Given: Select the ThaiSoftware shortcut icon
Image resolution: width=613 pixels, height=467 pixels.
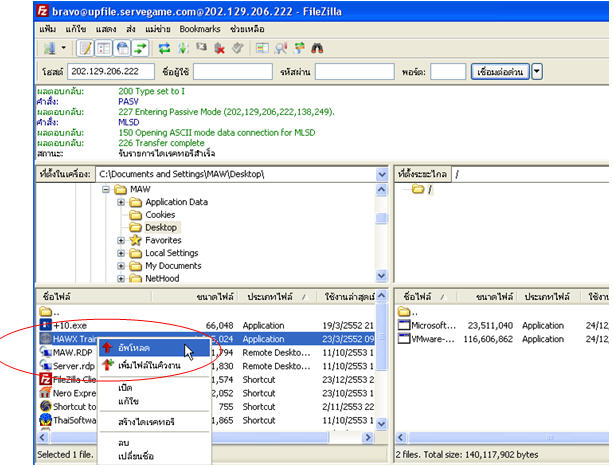Looking at the screenshot, I should click(45, 420).
